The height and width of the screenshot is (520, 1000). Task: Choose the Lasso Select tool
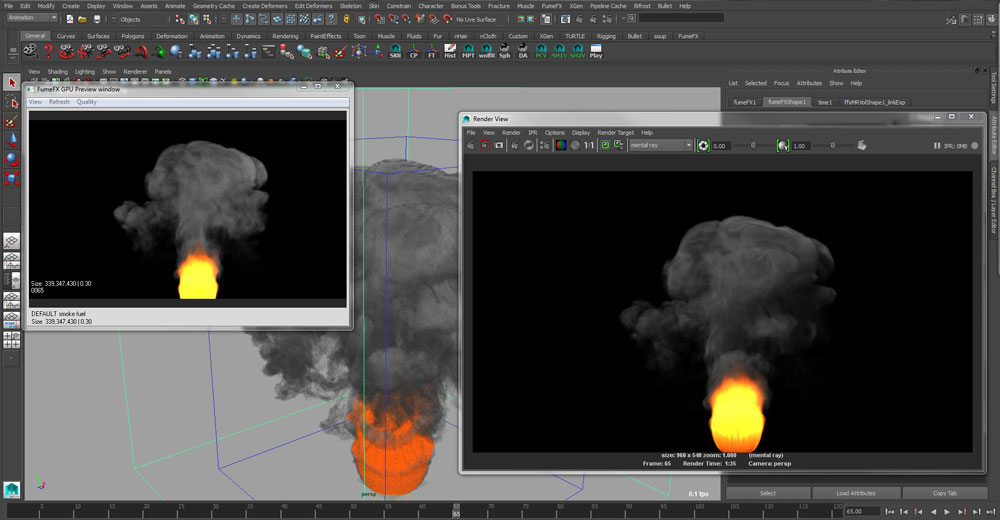click(11, 102)
